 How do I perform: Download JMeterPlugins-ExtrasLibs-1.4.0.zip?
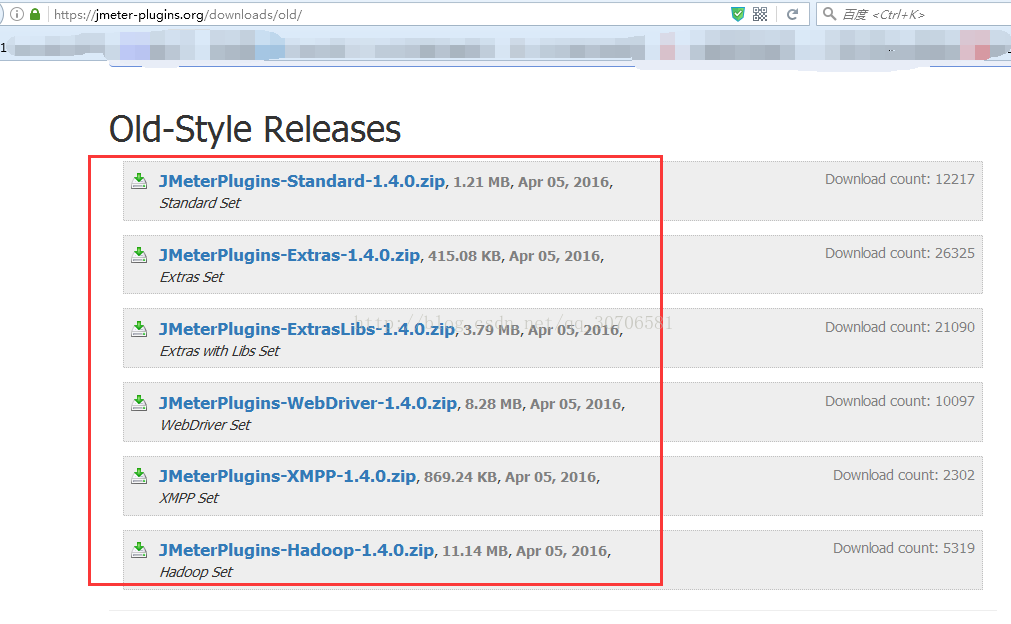pyautogui.click(x=307, y=329)
